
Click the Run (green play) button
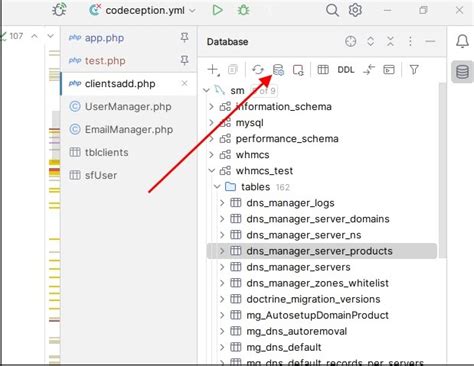(217, 10)
